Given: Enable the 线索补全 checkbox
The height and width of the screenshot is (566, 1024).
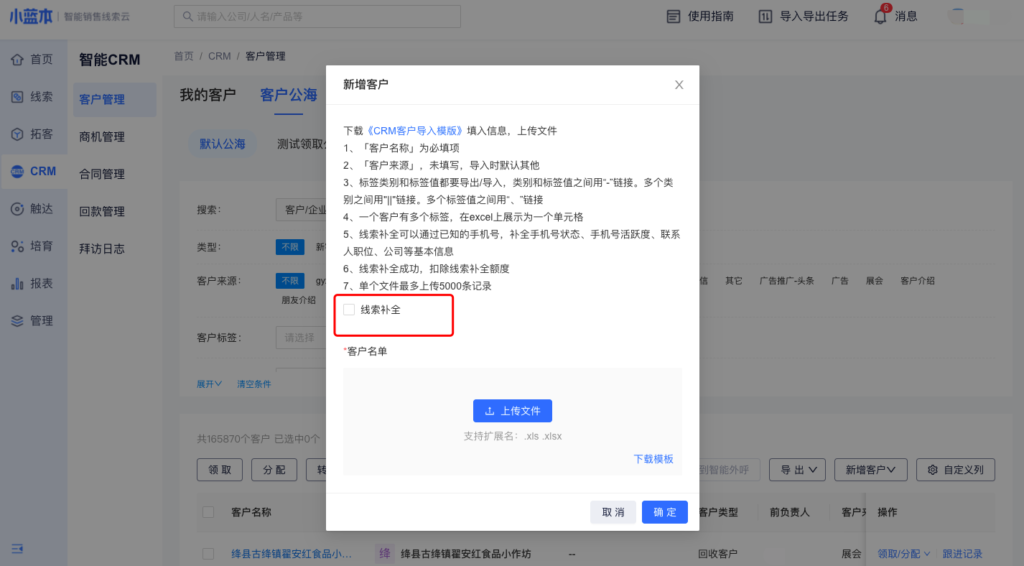Looking at the screenshot, I should pos(349,310).
